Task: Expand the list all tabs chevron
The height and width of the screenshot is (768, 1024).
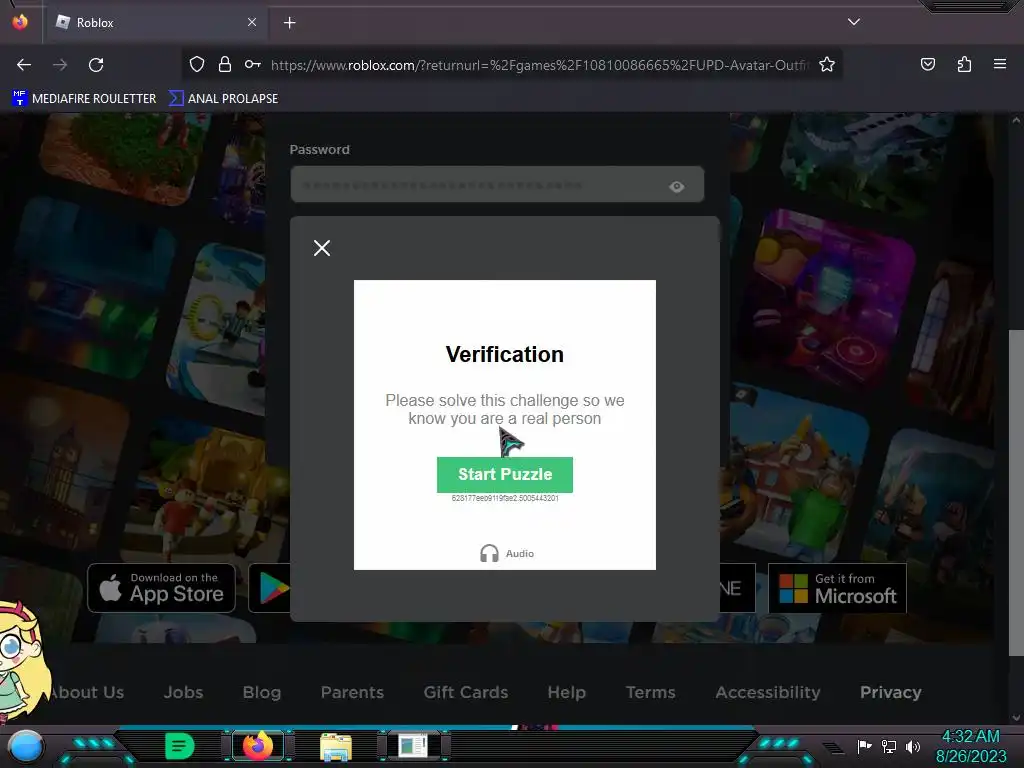Action: 854,22
